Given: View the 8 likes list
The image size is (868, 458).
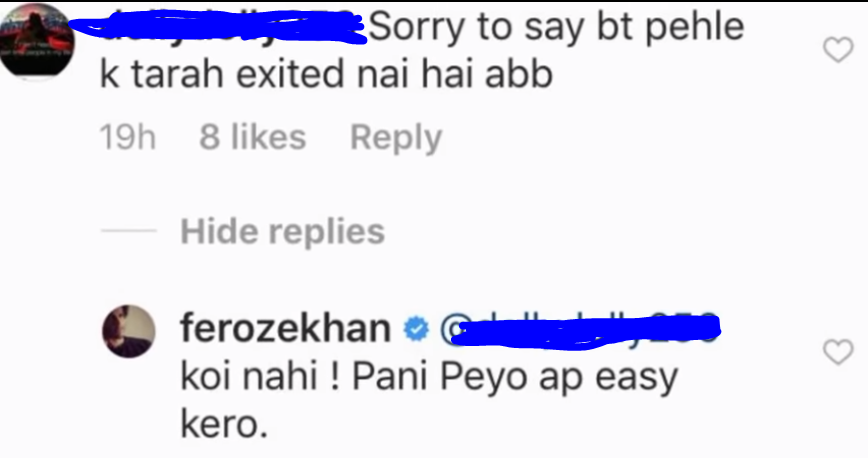Looking at the screenshot, I should tap(252, 137).
